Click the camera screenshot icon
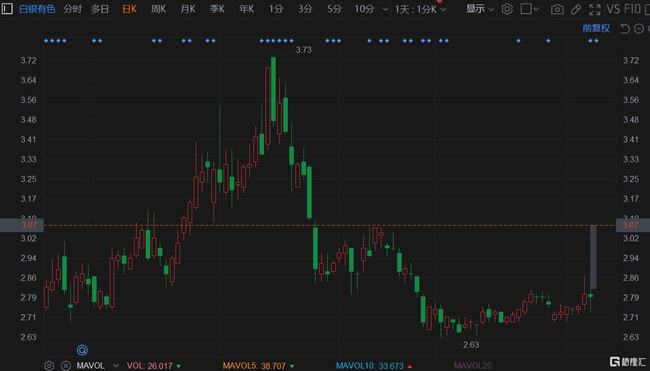This screenshot has height=371, width=650. (x=557, y=9)
